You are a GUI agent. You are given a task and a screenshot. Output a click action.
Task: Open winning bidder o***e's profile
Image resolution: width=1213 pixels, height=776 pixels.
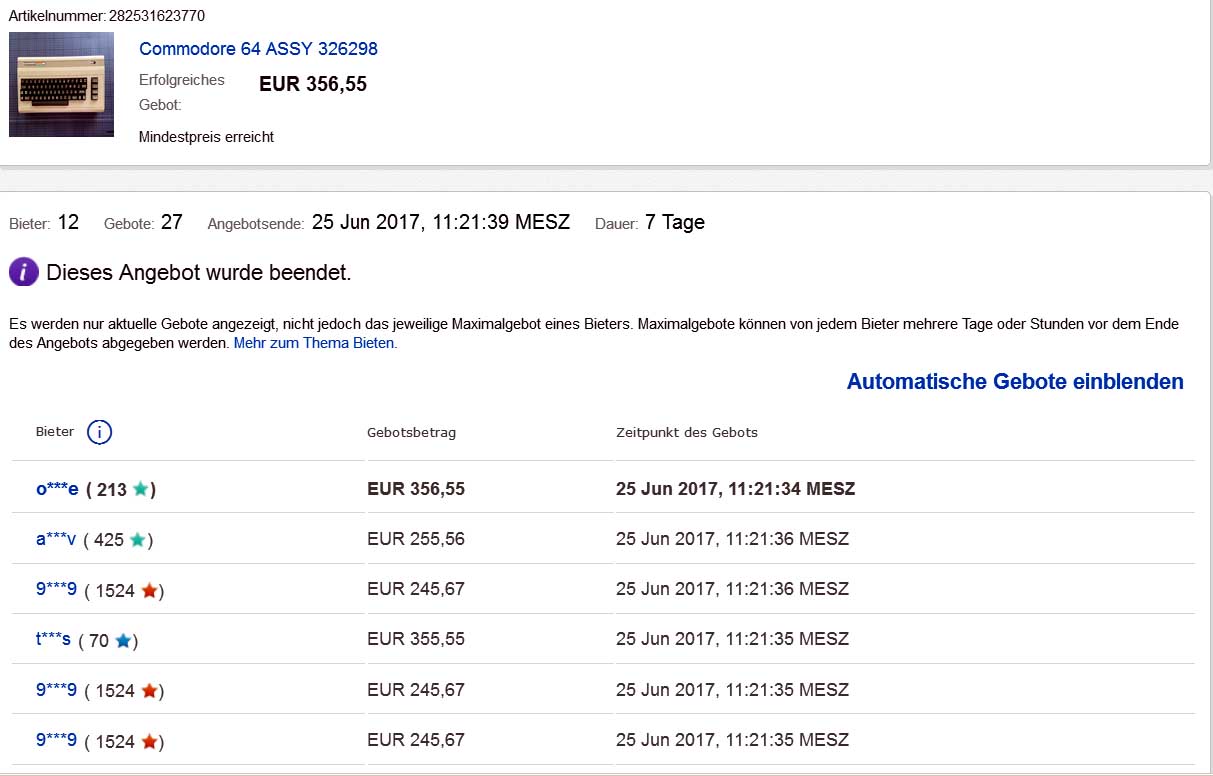[x=57, y=489]
